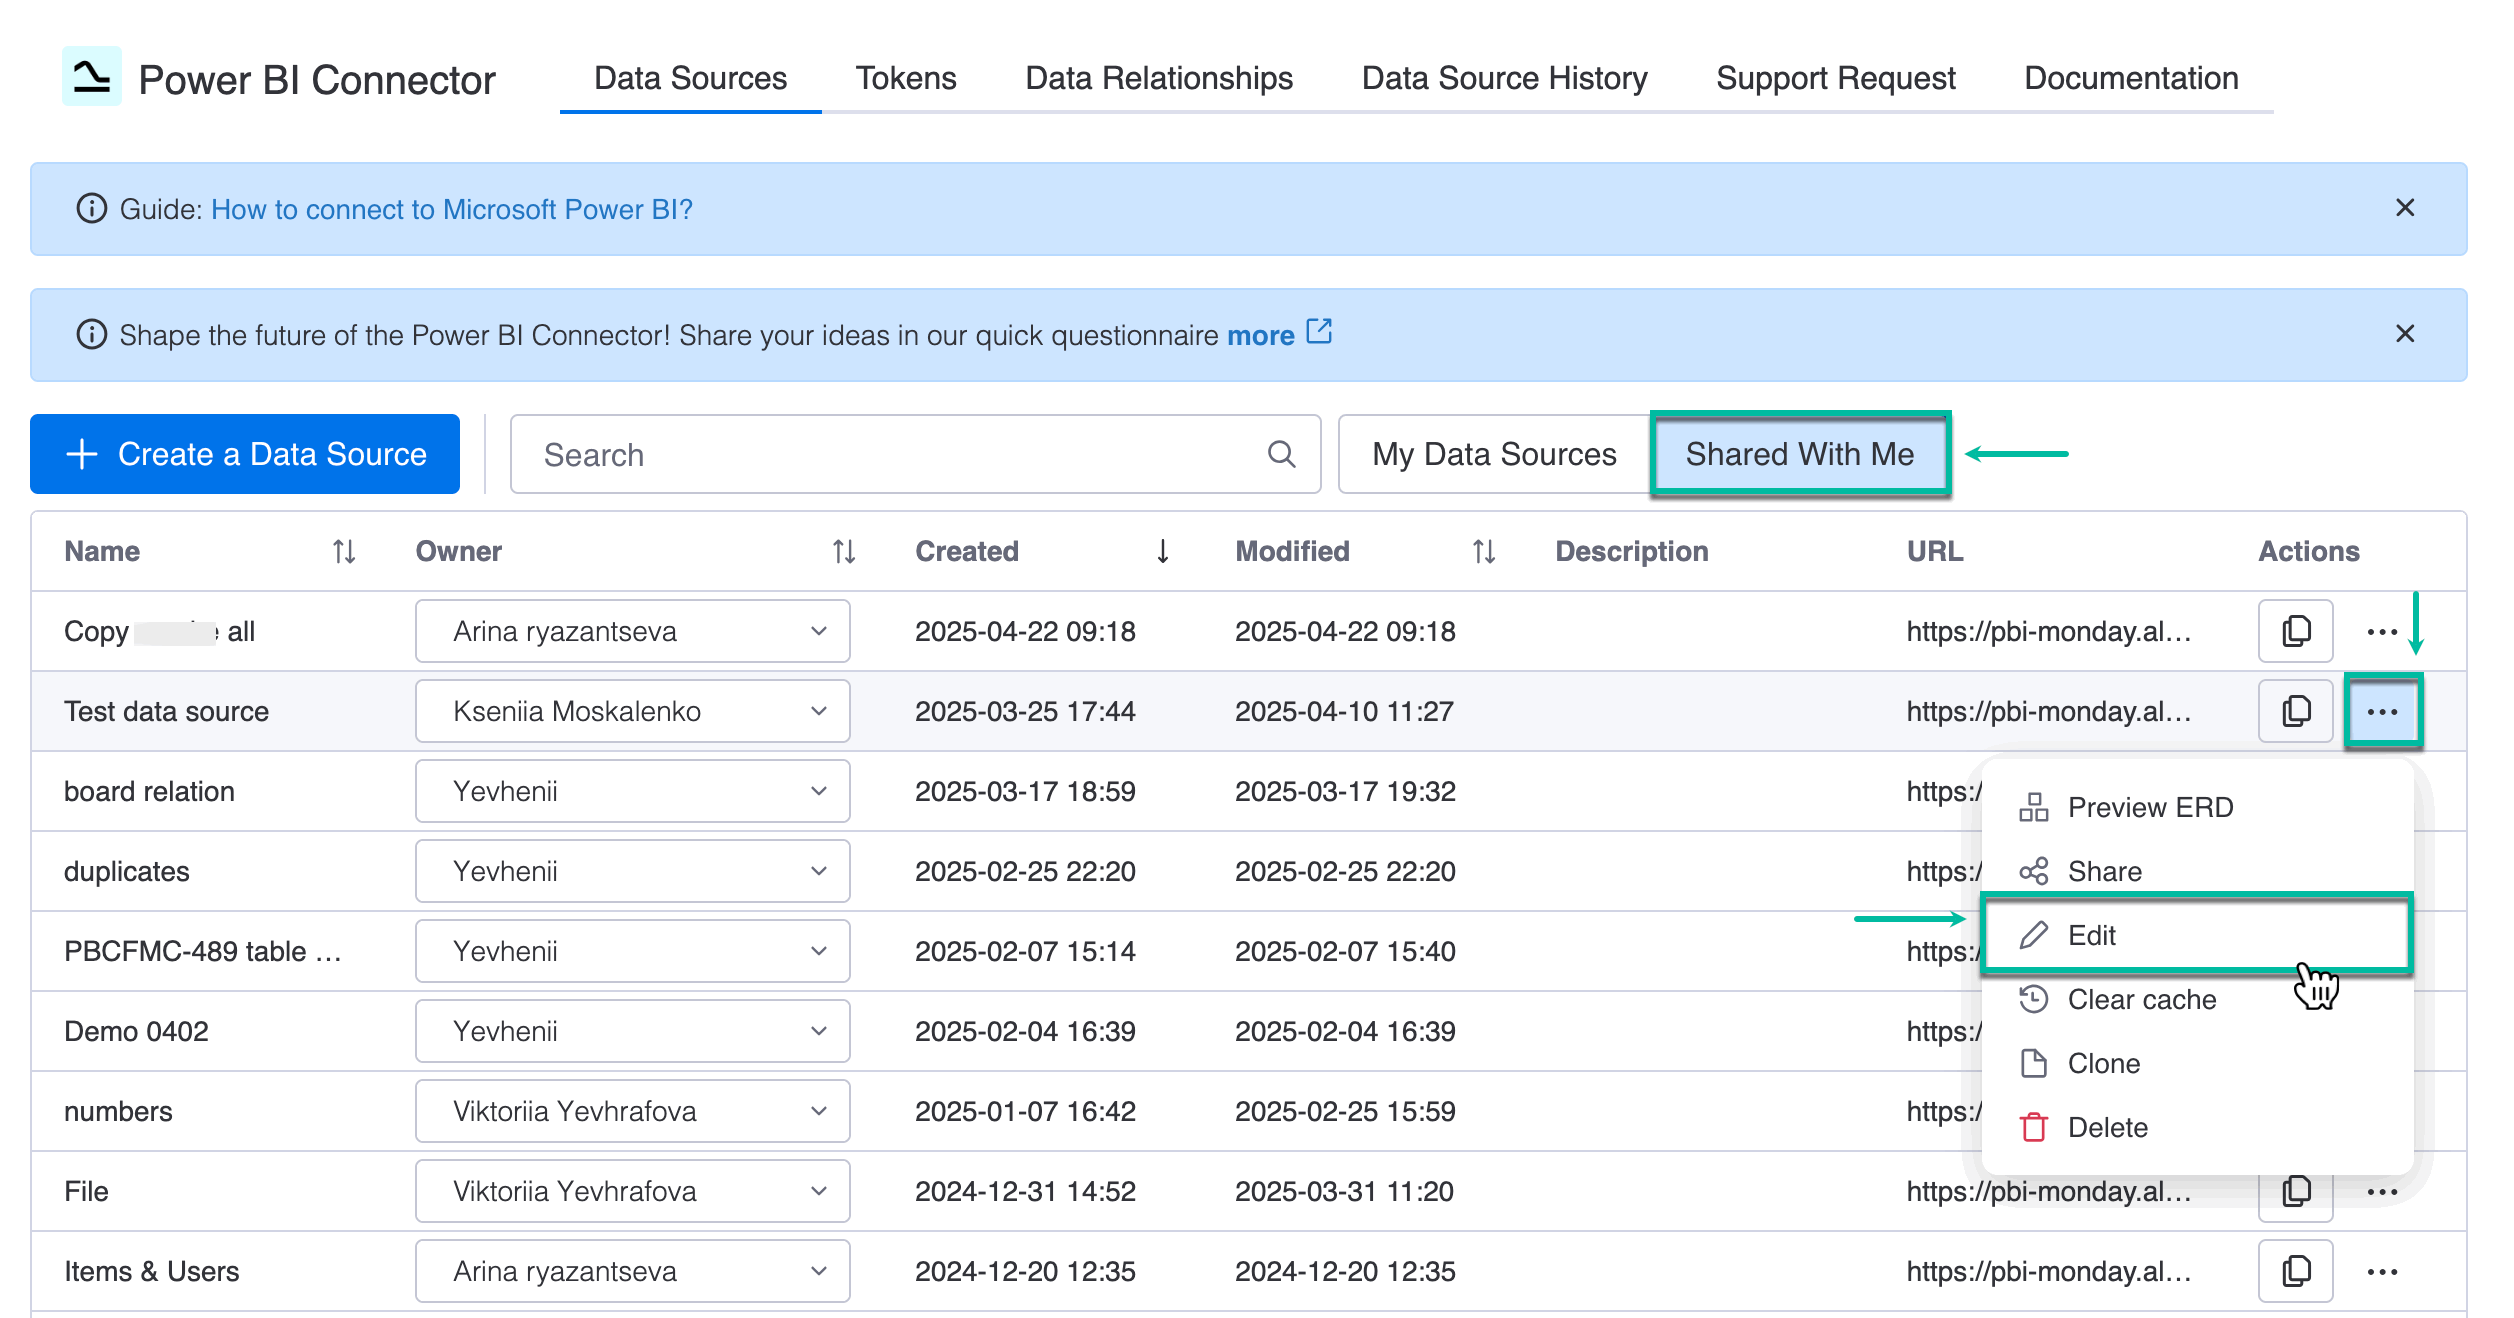Click inside the Search input field
This screenshot has width=2514, height=1318.
point(850,454)
